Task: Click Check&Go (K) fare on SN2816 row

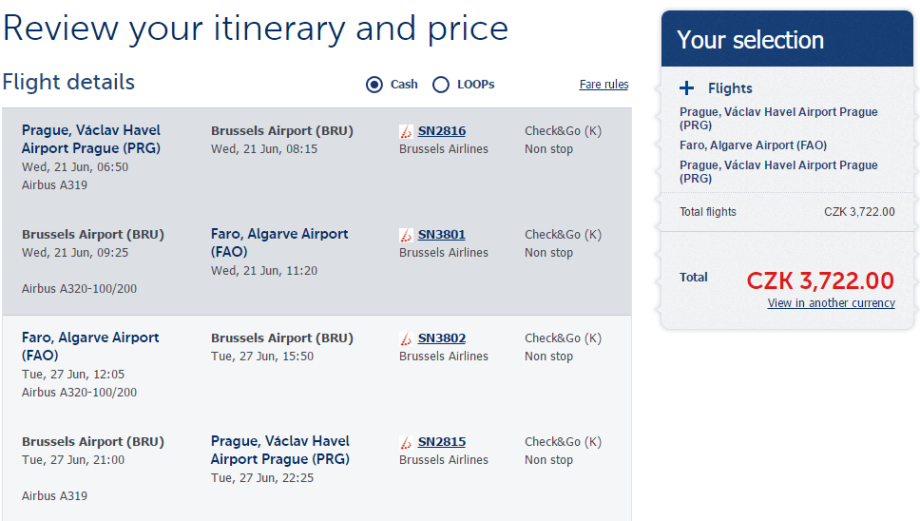Action: click(563, 131)
